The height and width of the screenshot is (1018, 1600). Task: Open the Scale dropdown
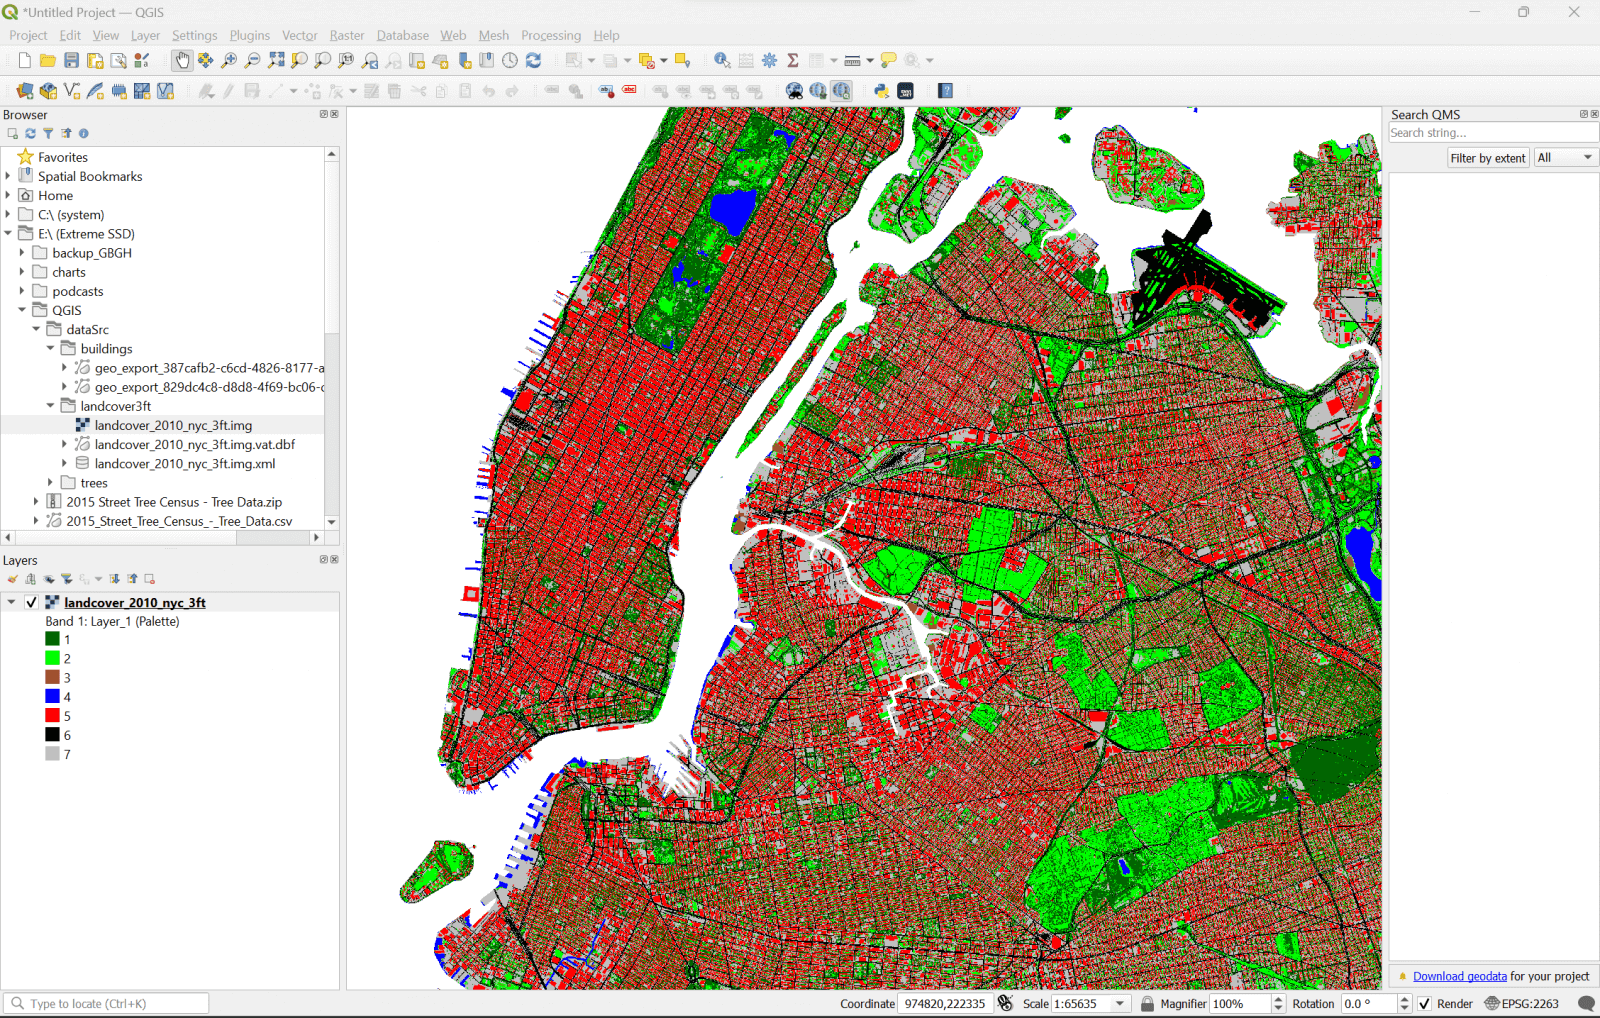coord(1120,1004)
